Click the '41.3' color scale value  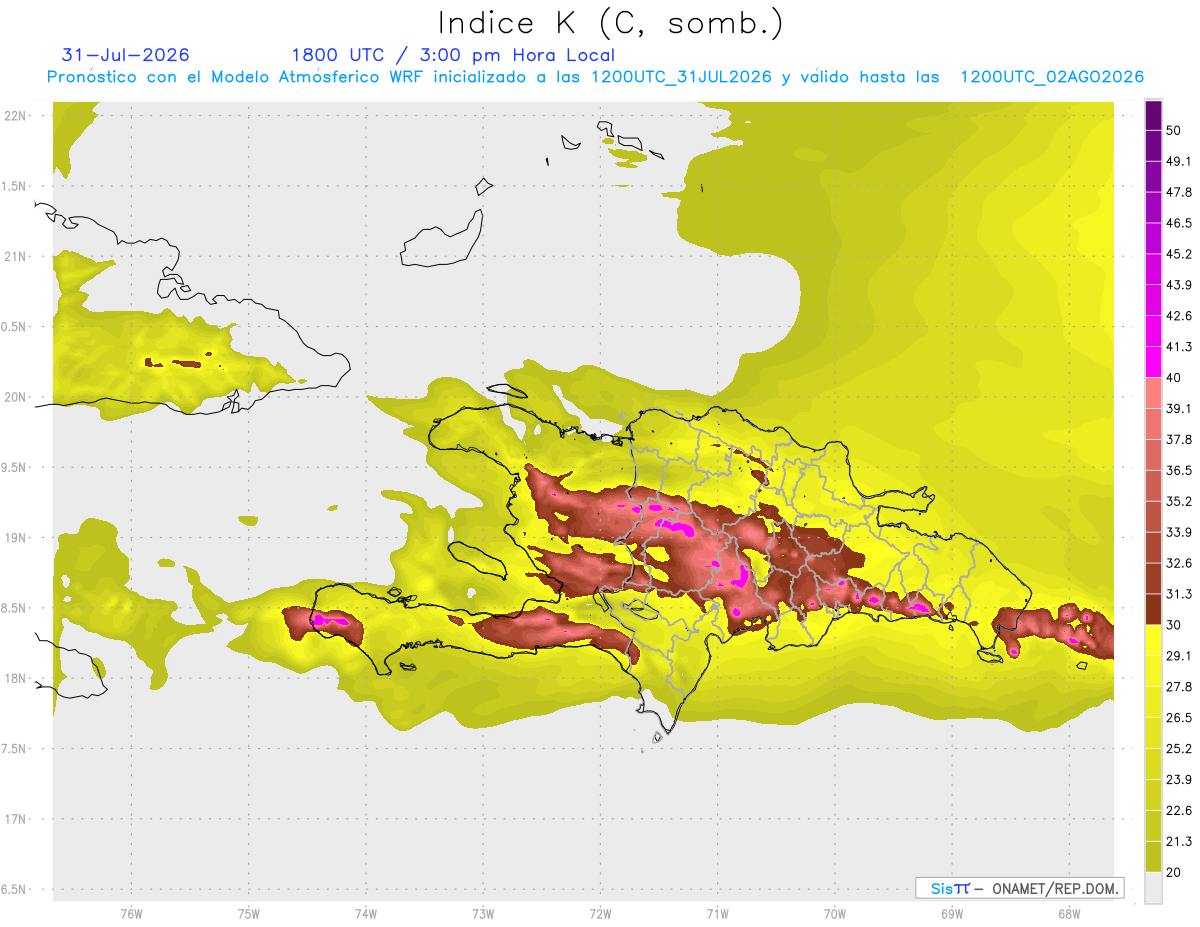click(x=1179, y=347)
